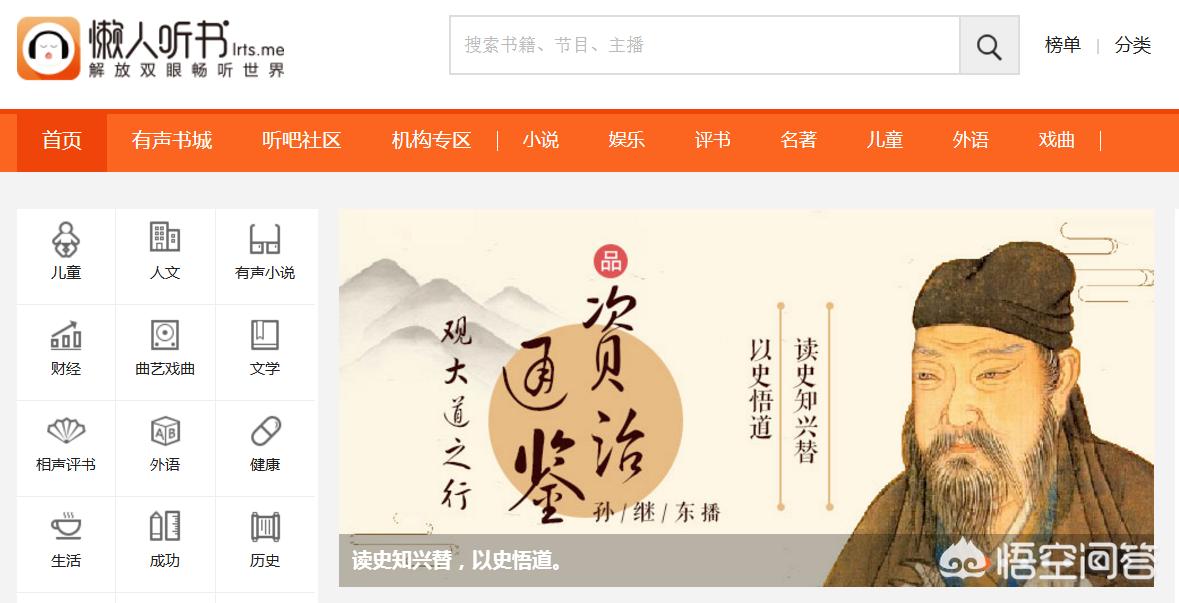Go to the 首页 tab
The height and width of the screenshot is (603, 1179).
(x=62, y=141)
